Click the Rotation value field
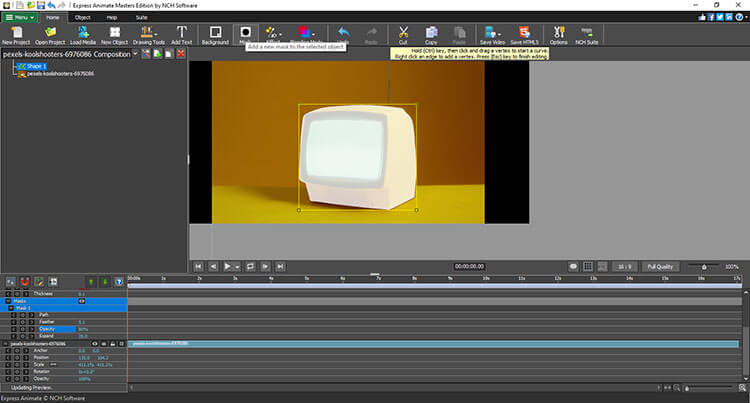 click(x=87, y=372)
